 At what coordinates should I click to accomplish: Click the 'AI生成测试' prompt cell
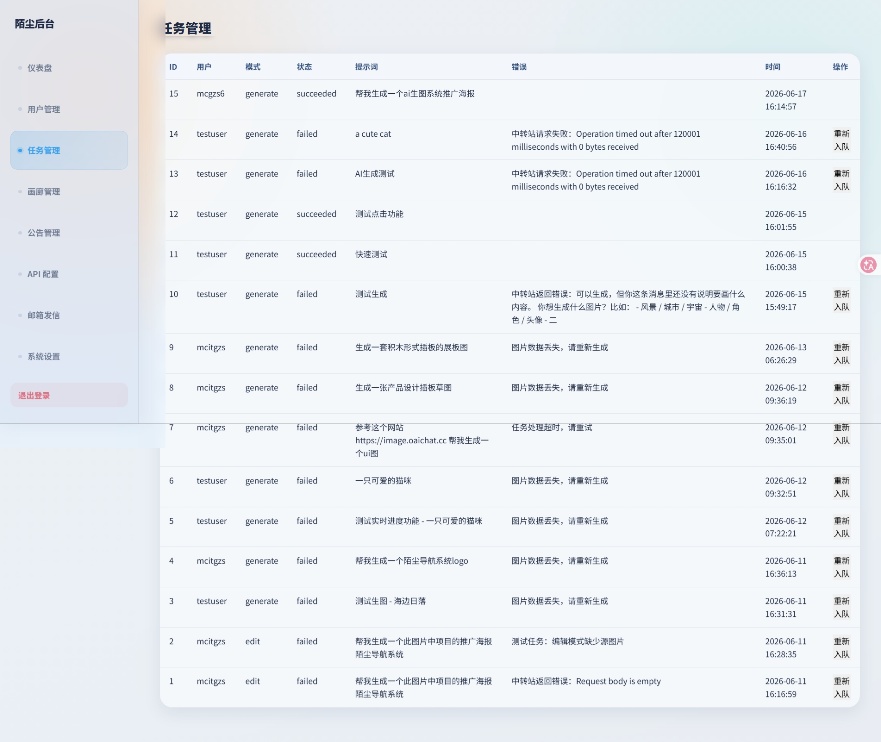pos(375,174)
